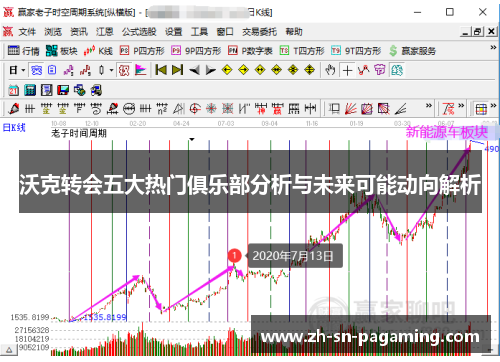Click the computer connection icon

click(96, 90)
